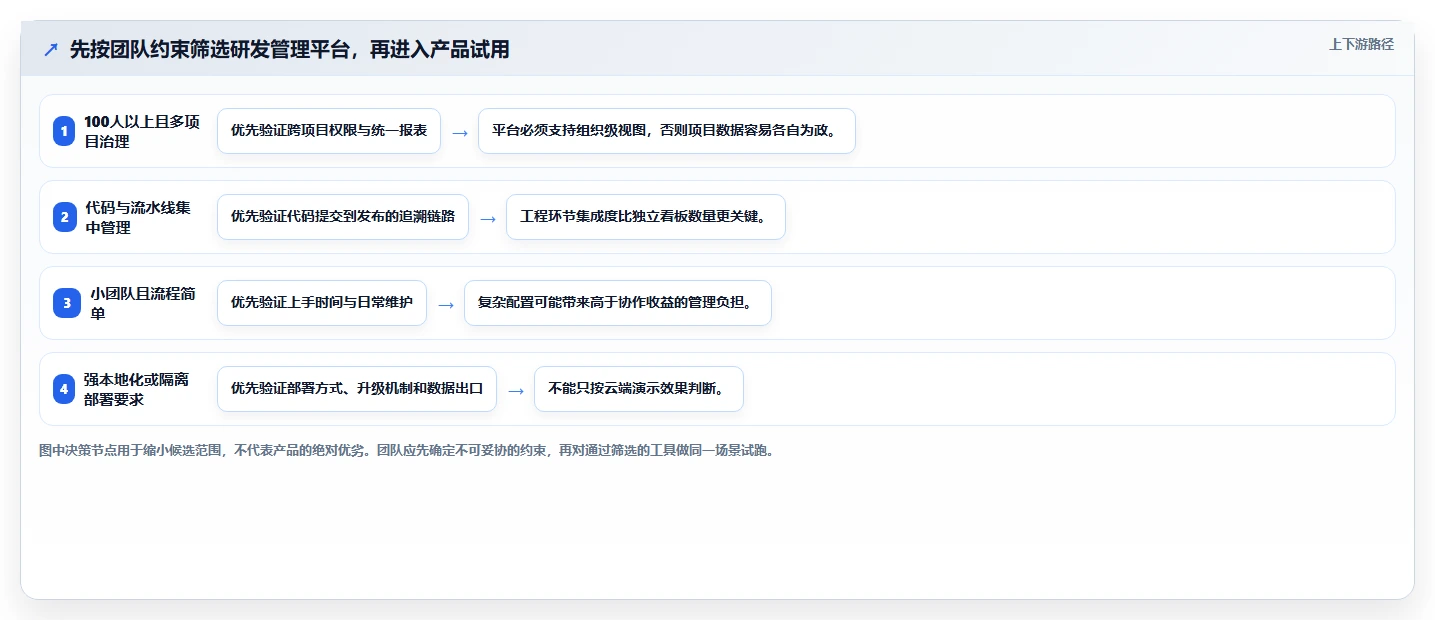The image size is (1435, 620).
Task: Select the 小团队且流程简单 label
Action: coord(145,303)
